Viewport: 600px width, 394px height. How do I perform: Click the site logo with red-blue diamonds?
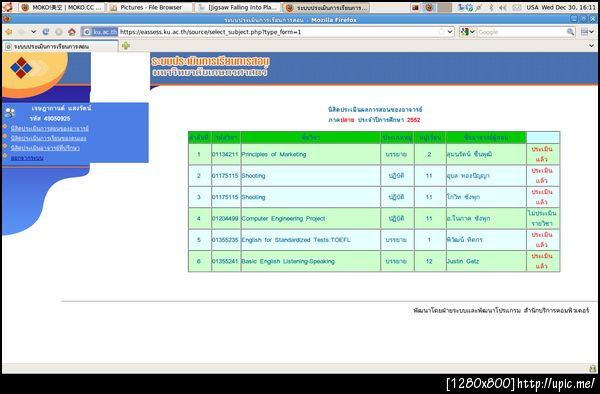click(21, 68)
